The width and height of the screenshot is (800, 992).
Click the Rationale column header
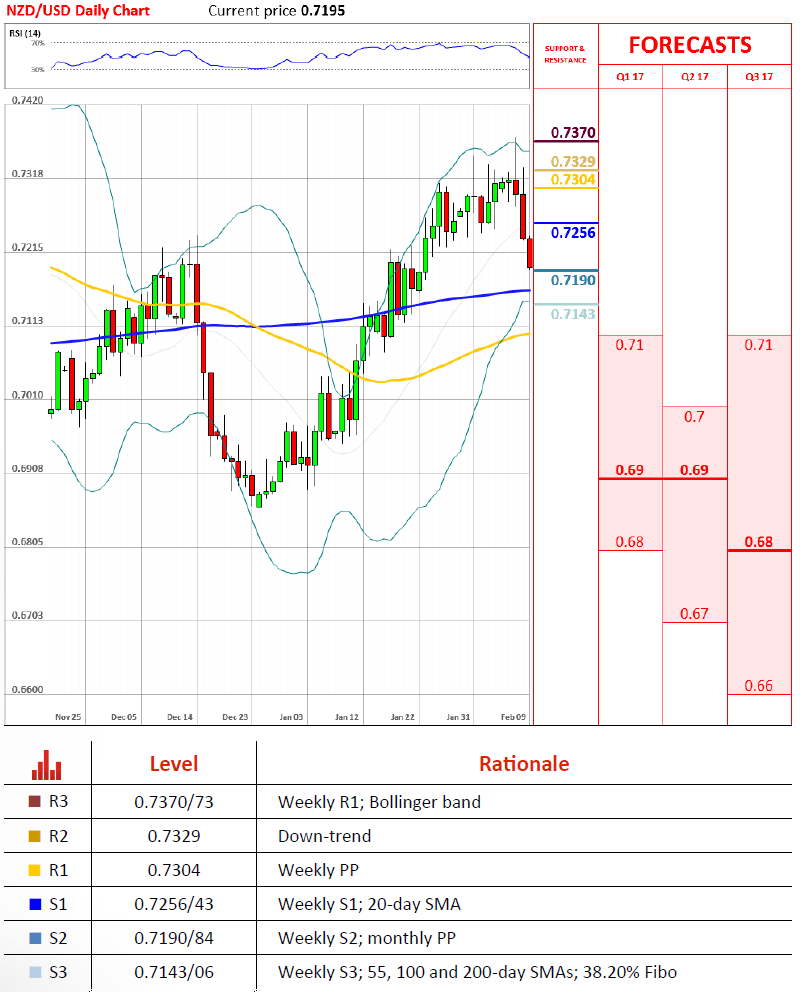tap(524, 764)
